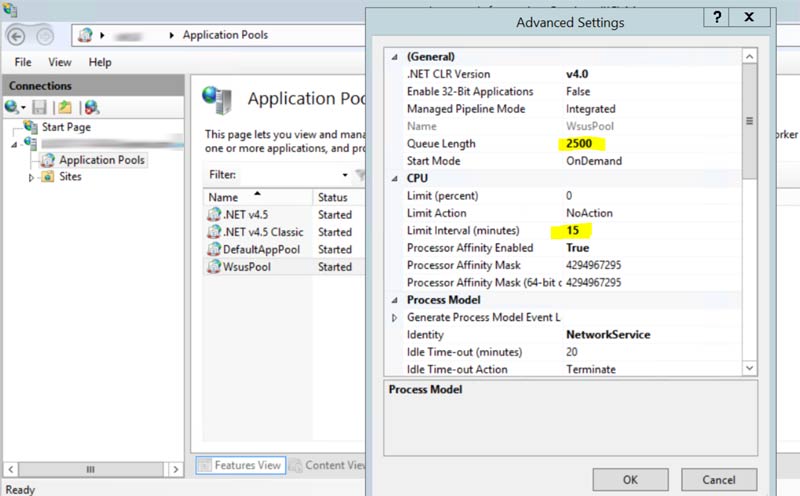Screen dimensions: 800x496
Task: Select Queue Length value 2500
Action: tap(579, 143)
